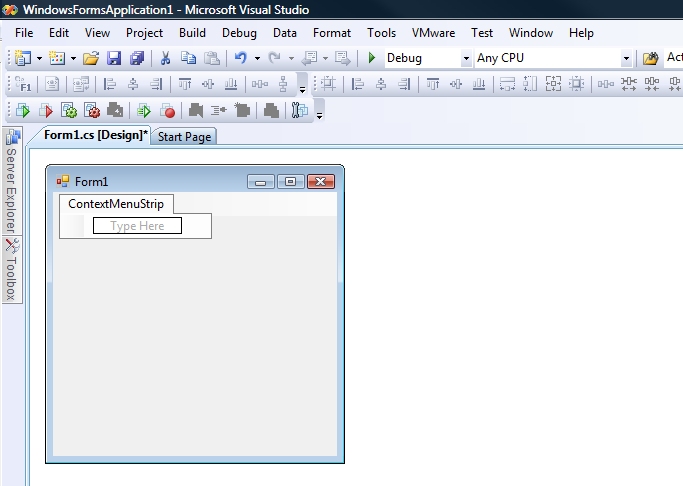Open the Format menu
The image size is (683, 486).
click(332, 33)
